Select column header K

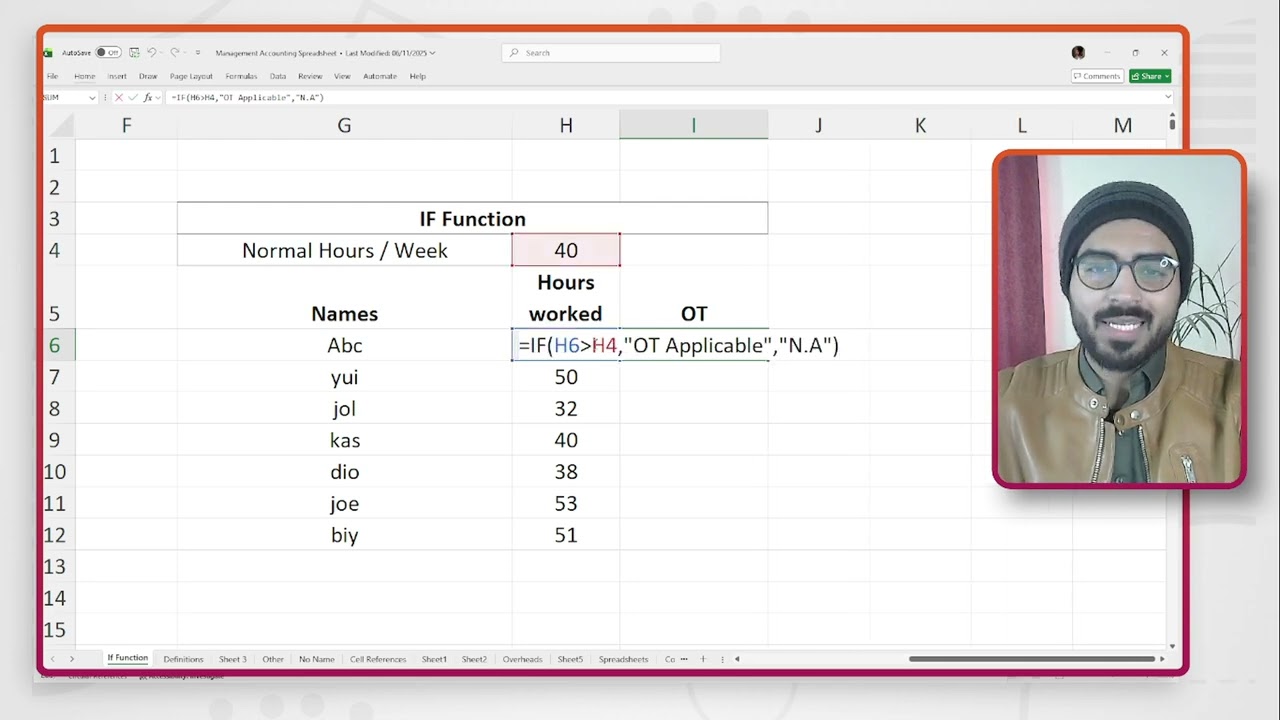920,125
